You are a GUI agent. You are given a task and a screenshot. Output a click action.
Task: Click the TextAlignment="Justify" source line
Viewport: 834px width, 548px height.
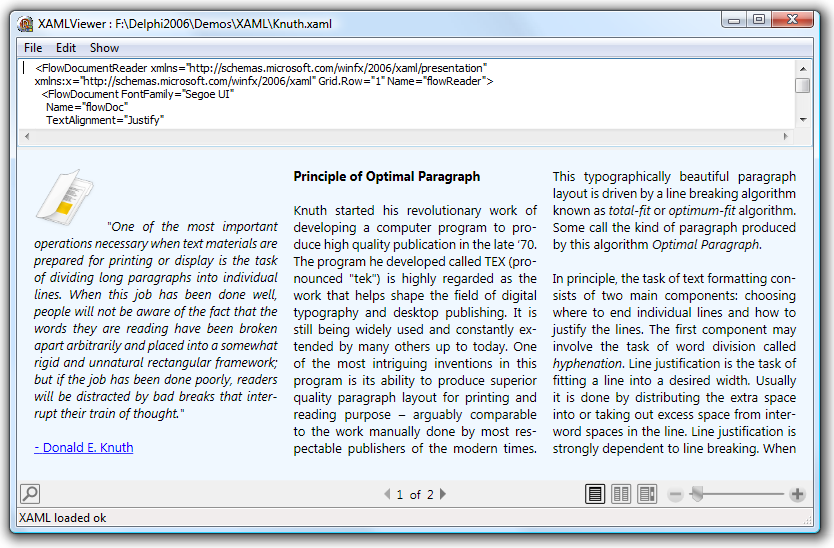[x=105, y=120]
